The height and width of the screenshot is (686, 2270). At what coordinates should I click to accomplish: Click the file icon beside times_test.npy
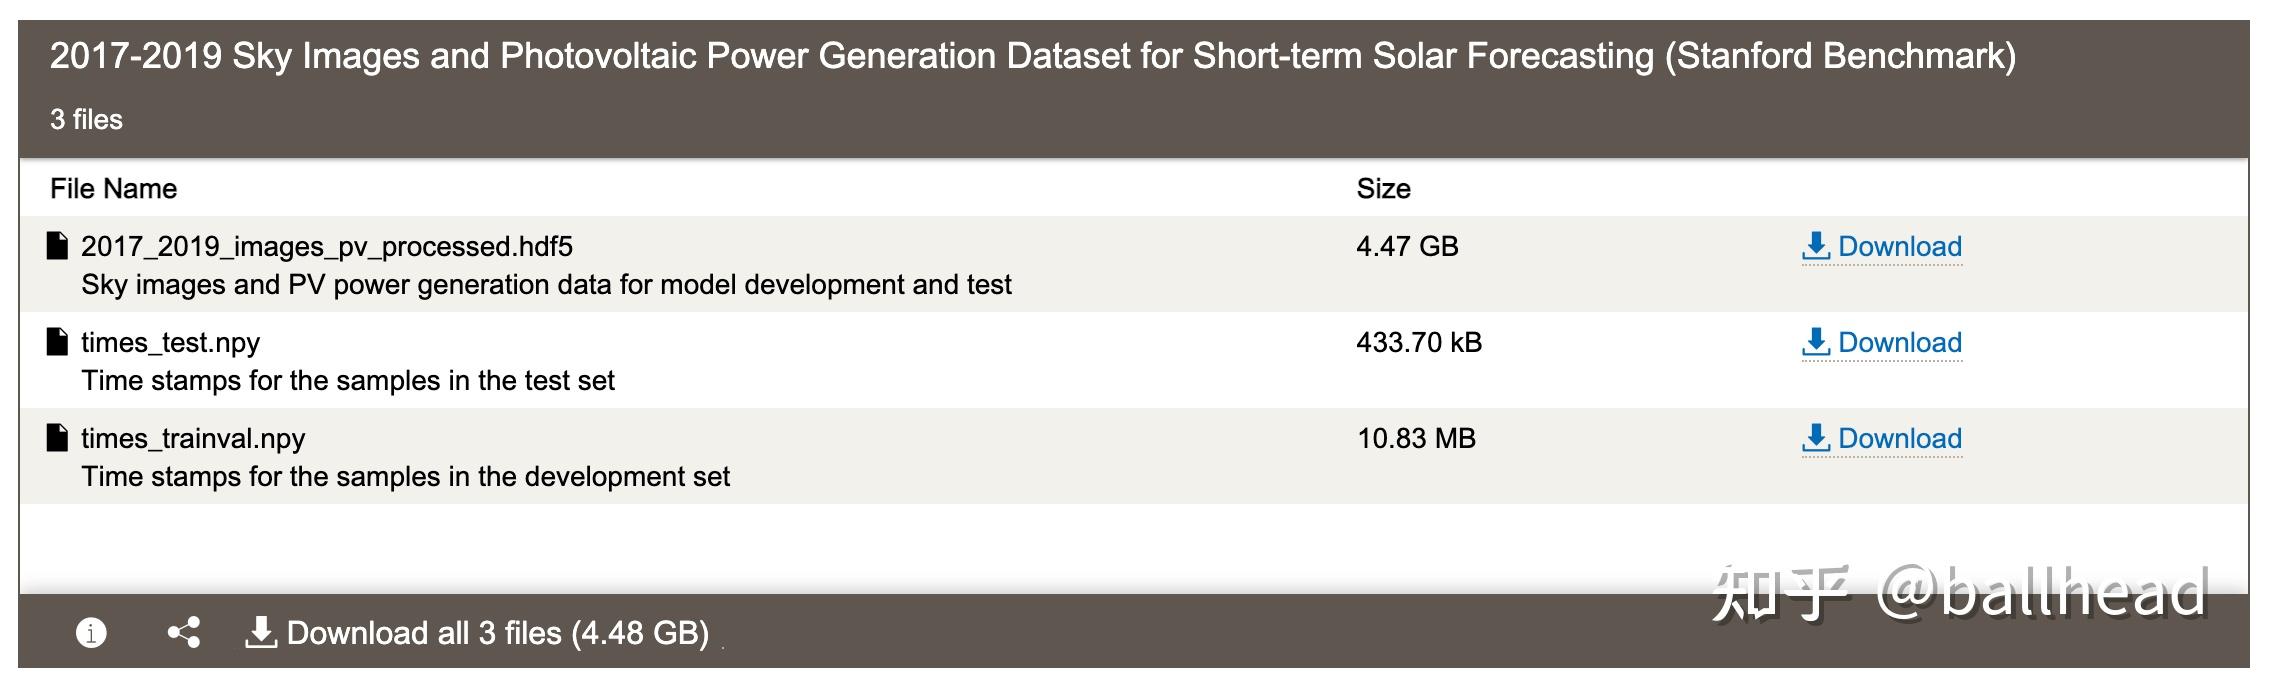point(58,340)
